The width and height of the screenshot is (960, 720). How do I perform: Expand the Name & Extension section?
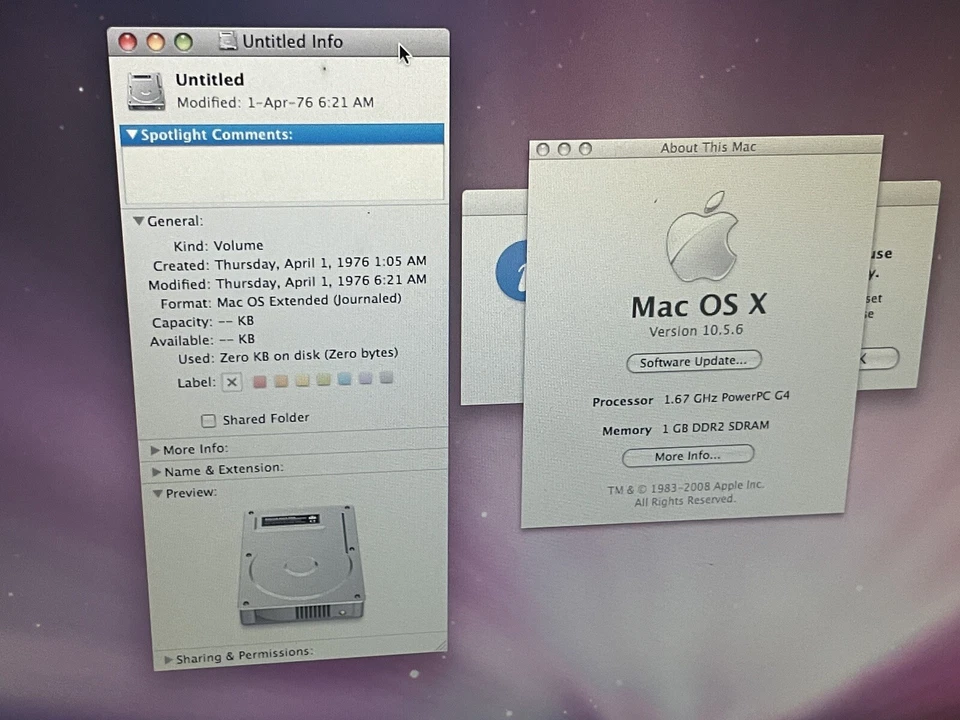click(x=155, y=468)
